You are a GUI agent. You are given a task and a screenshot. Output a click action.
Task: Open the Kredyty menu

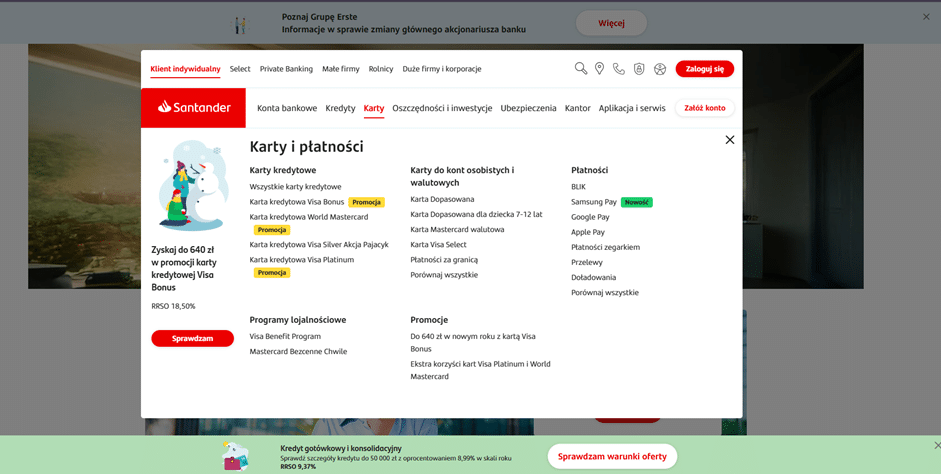coord(340,108)
